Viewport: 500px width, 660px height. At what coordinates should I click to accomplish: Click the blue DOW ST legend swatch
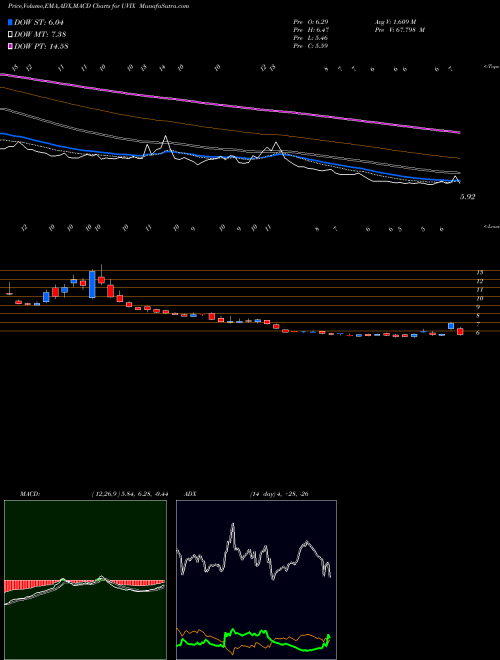10,23
